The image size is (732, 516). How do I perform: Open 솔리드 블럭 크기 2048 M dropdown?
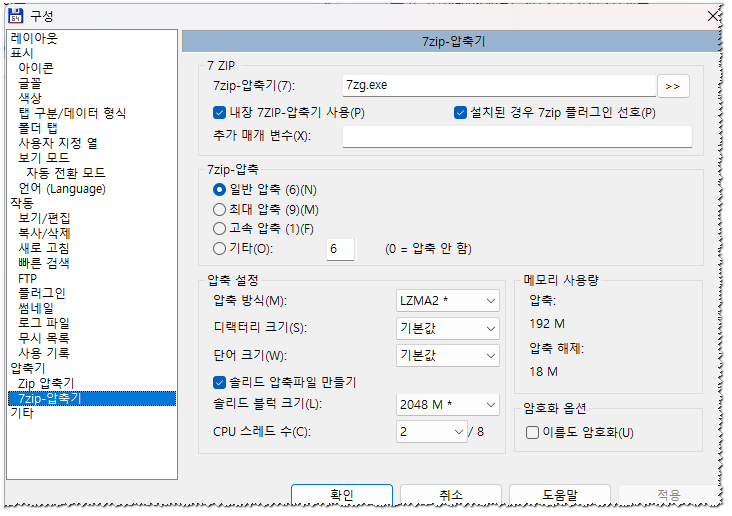point(448,405)
